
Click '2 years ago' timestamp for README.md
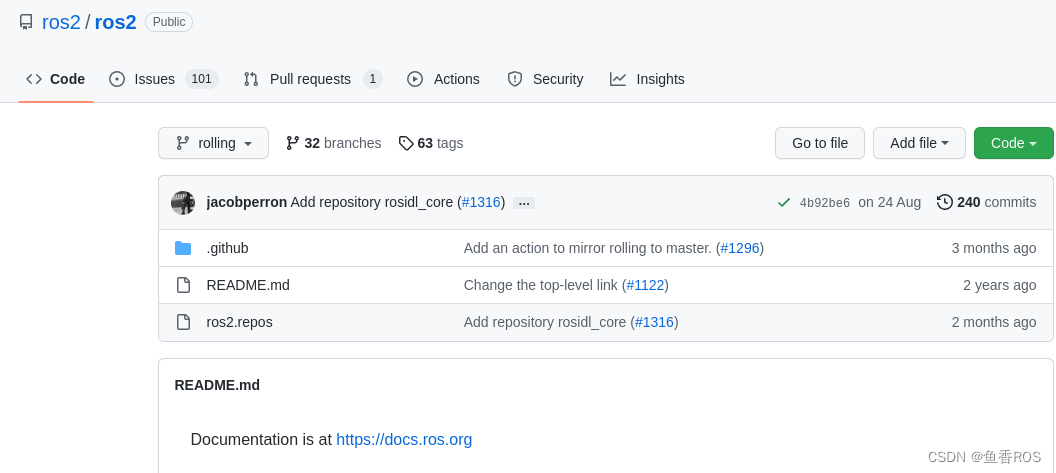(x=999, y=286)
